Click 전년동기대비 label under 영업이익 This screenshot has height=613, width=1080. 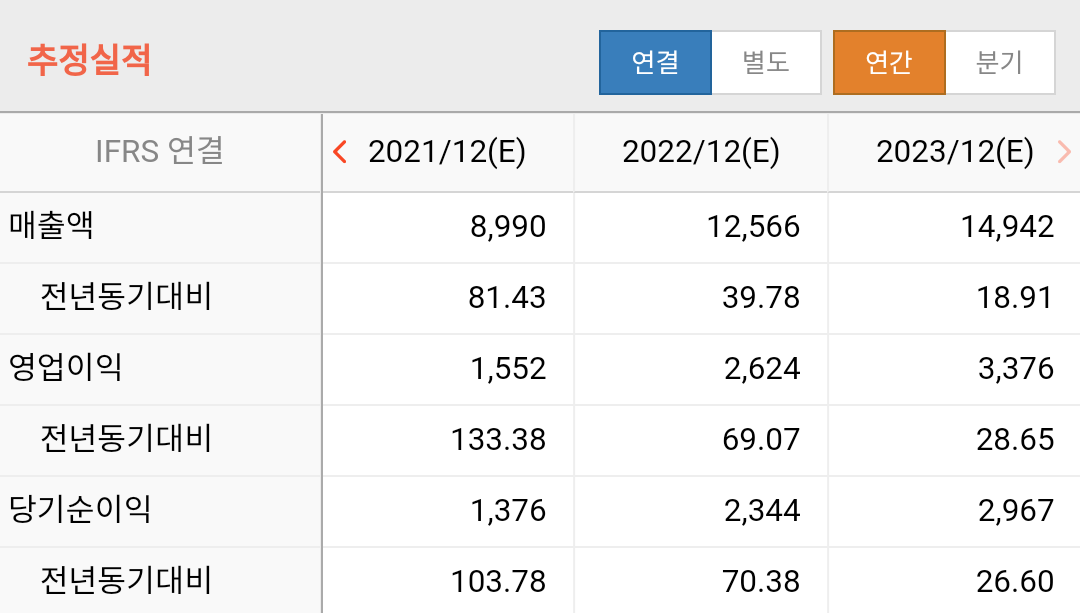point(126,438)
